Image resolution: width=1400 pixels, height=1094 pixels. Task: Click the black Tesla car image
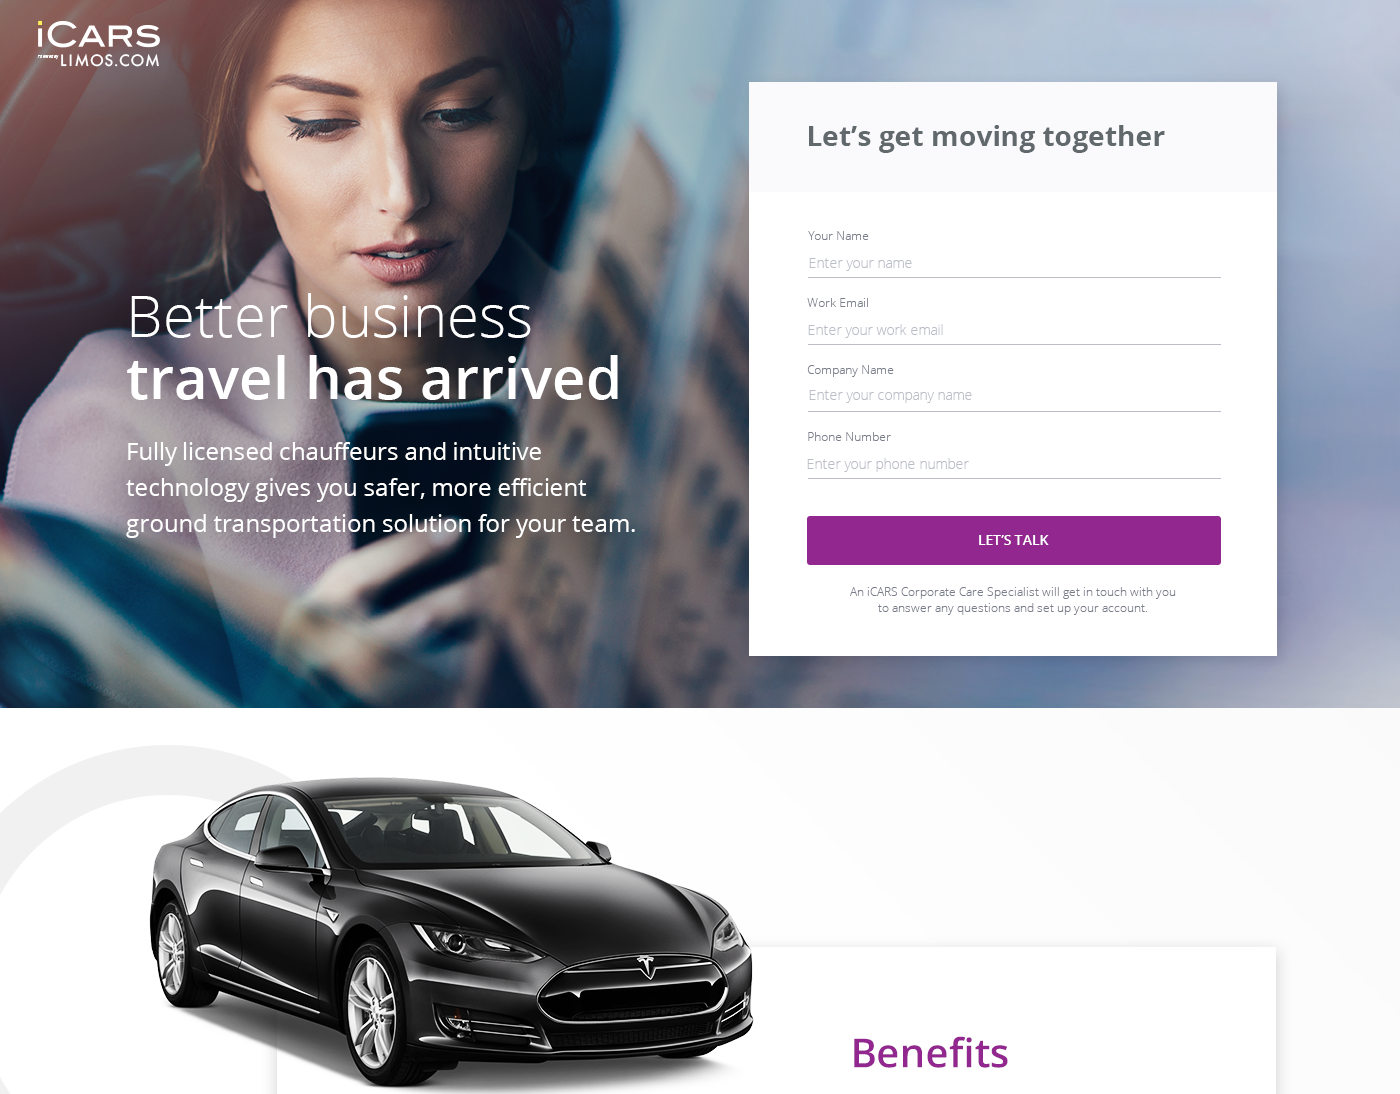(450, 932)
